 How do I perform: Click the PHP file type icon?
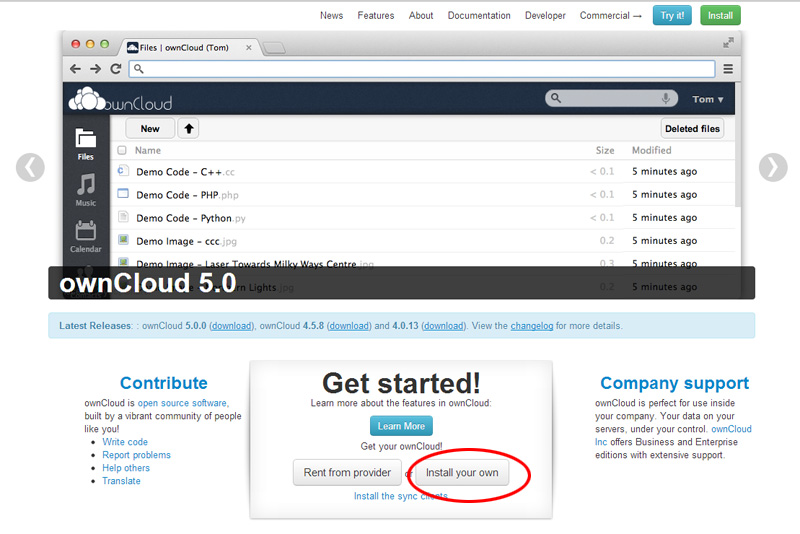pyautogui.click(x=123, y=194)
